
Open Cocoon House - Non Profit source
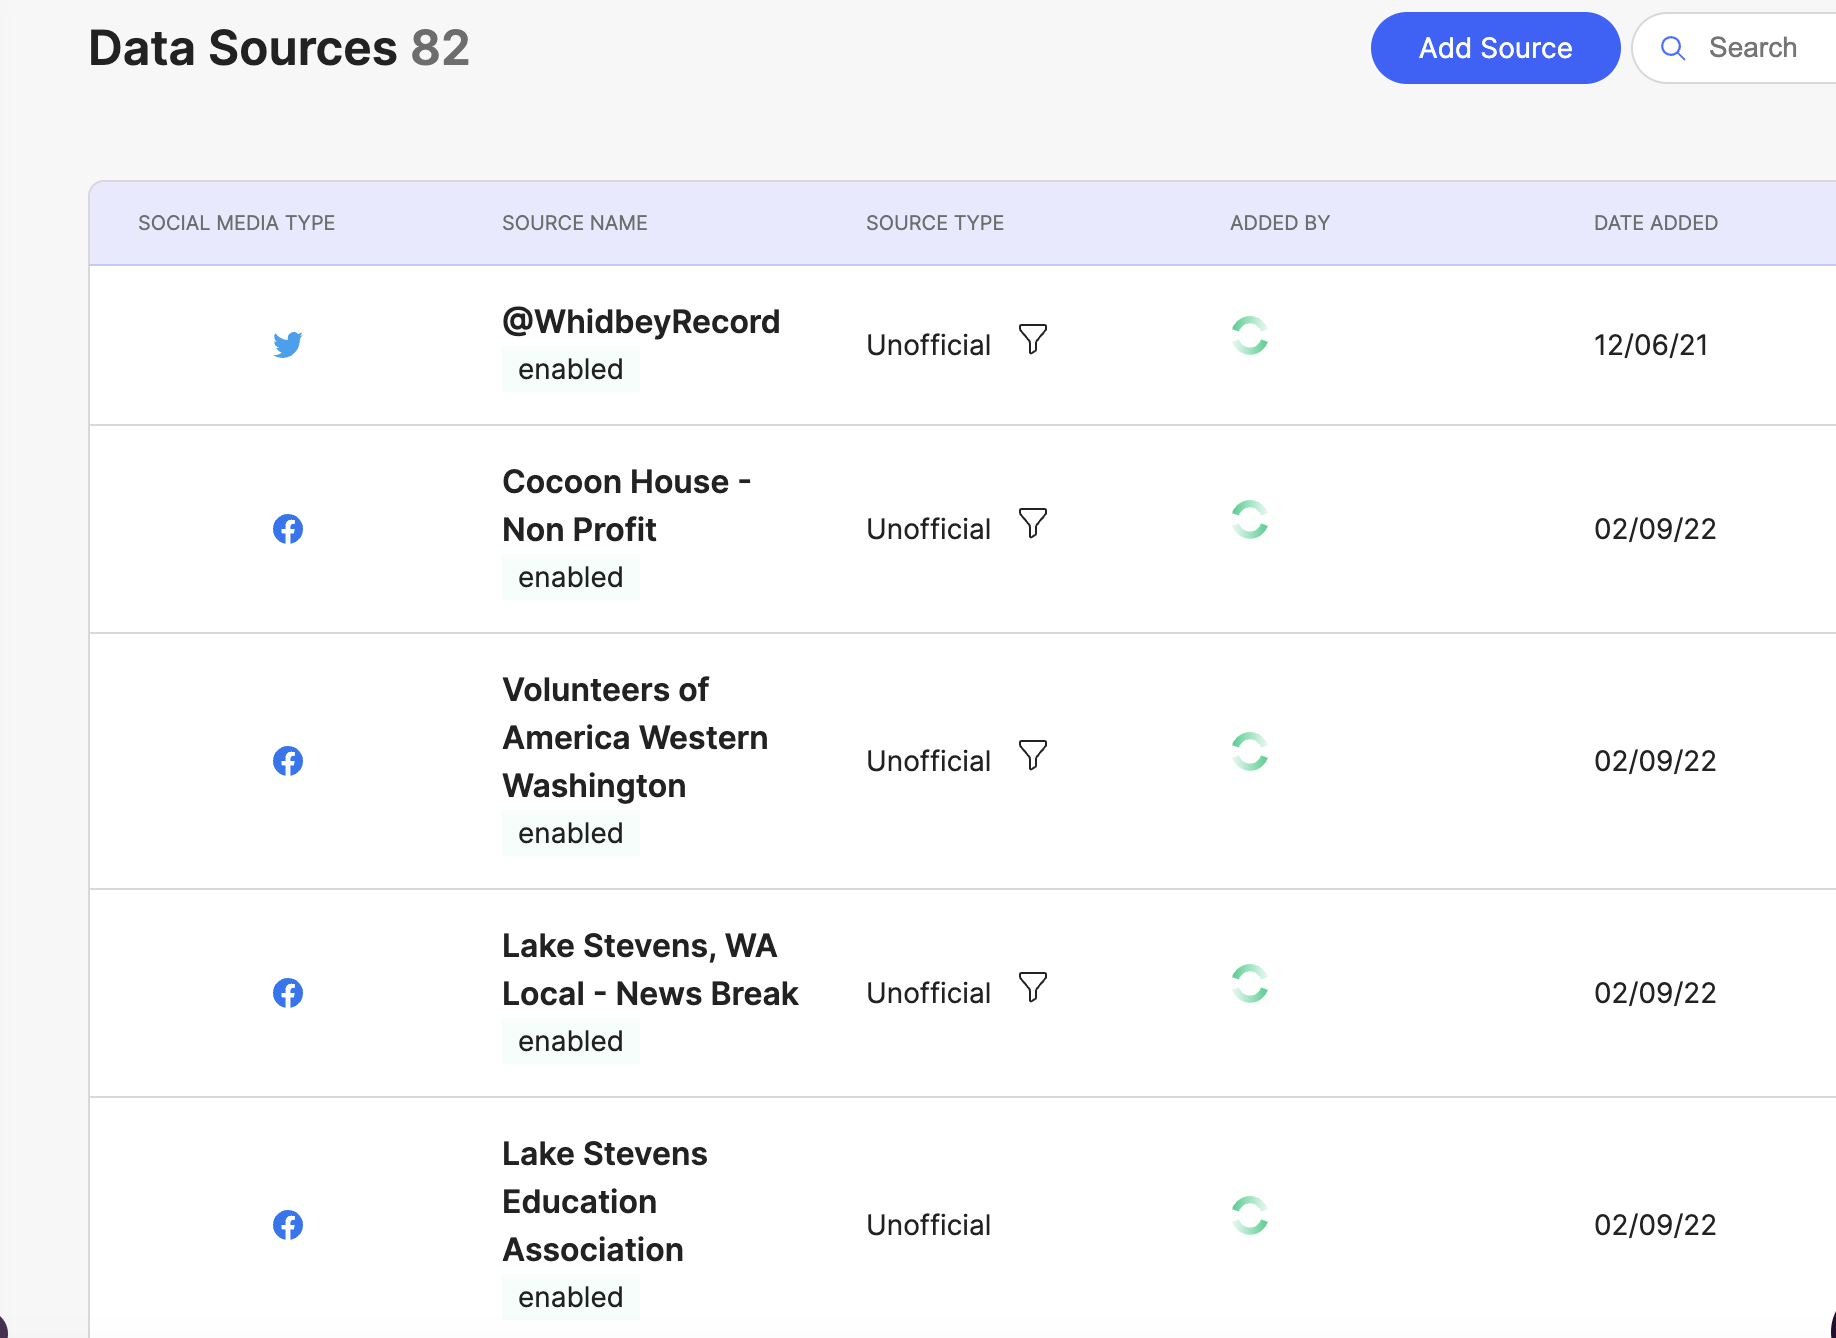tap(627, 506)
